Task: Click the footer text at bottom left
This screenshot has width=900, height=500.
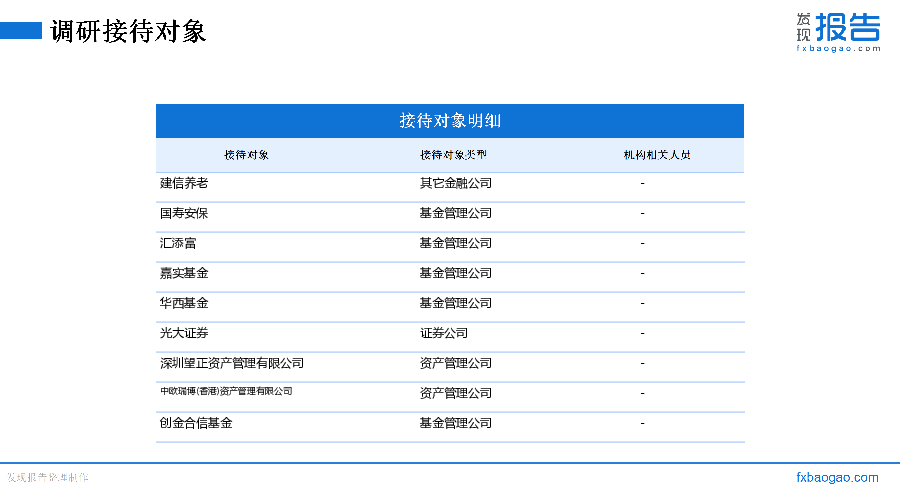Action: click(48, 478)
